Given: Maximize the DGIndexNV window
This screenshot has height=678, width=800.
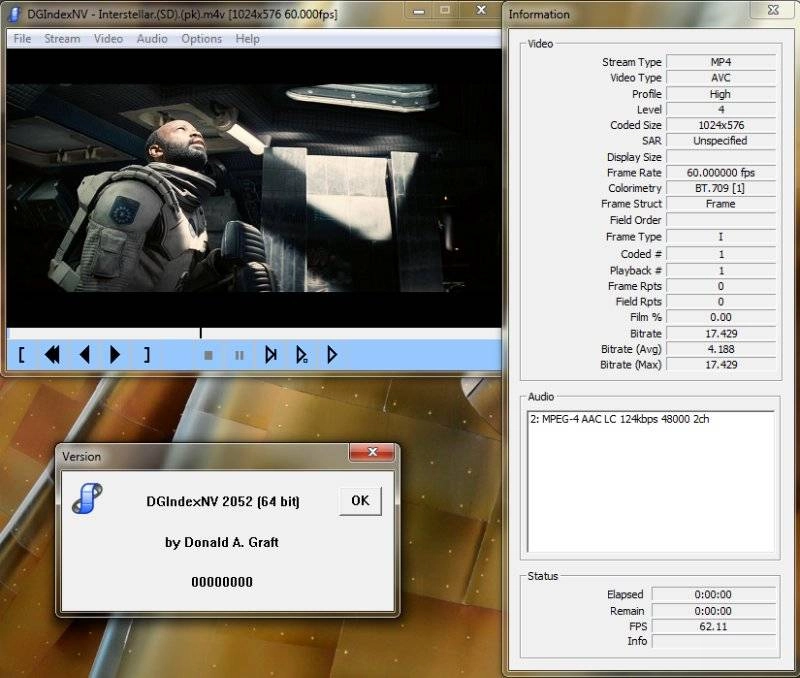Looking at the screenshot, I should pos(445,11).
